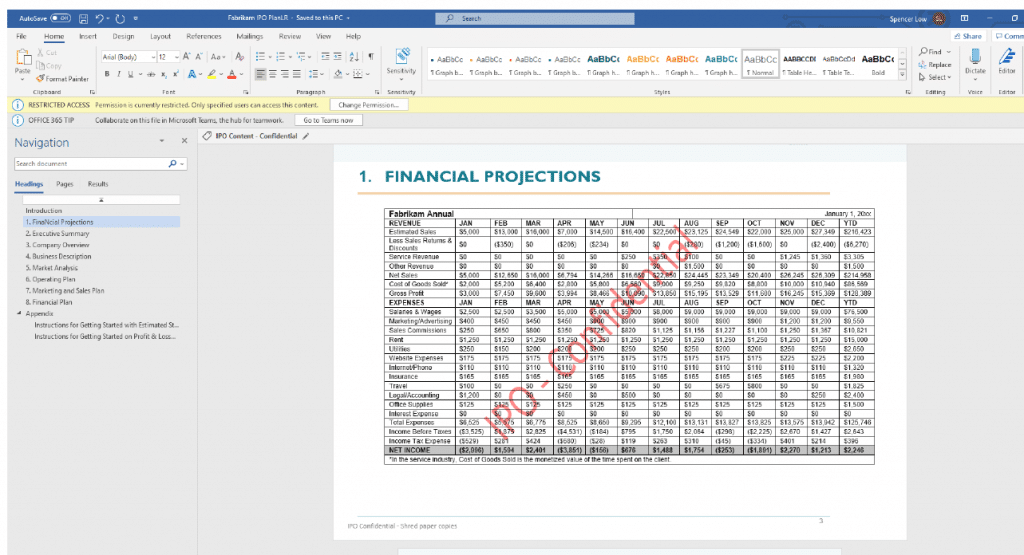Close the Navigation pane
Screen dimensions: 1024x555
click(x=184, y=141)
